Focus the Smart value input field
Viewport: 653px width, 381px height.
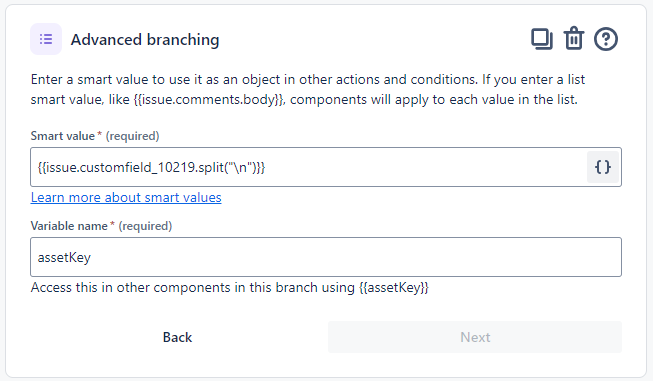coord(309,167)
